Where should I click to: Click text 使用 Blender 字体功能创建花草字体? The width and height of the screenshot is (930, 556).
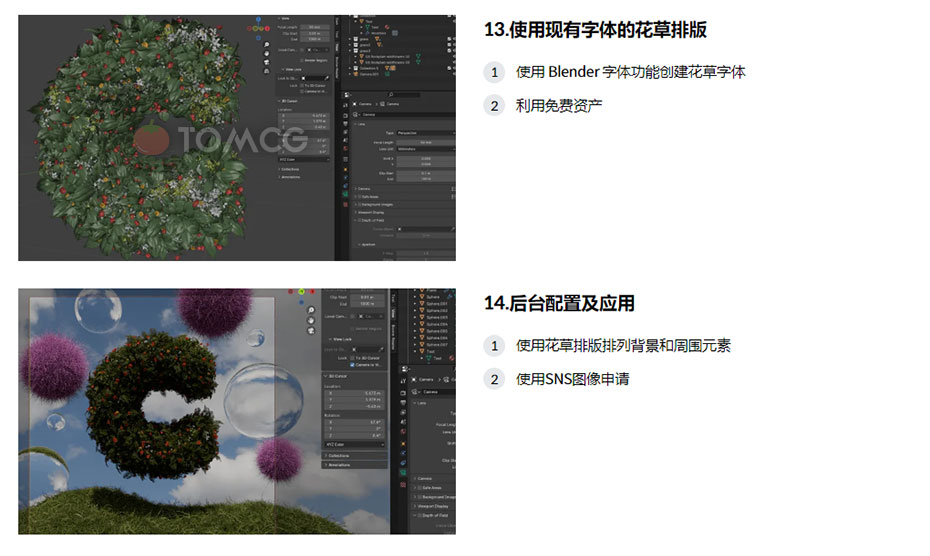[630, 72]
